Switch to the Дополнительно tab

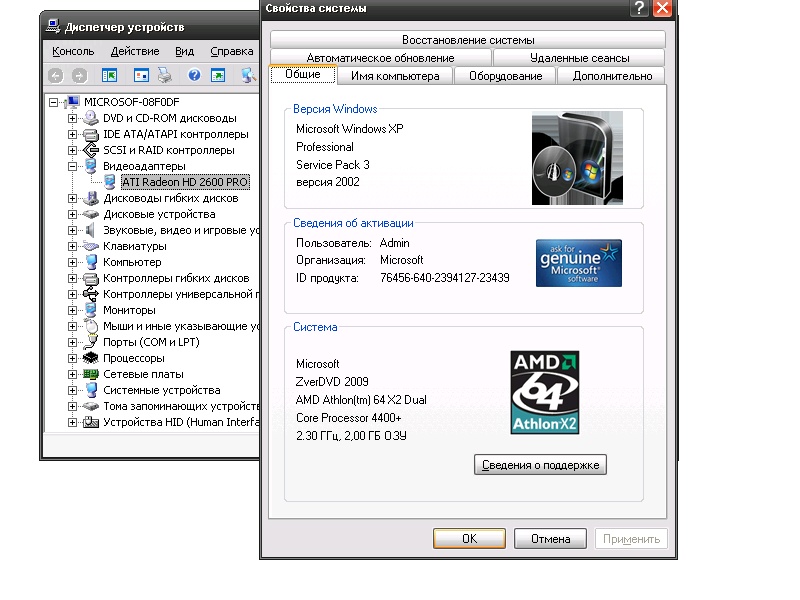click(612, 76)
